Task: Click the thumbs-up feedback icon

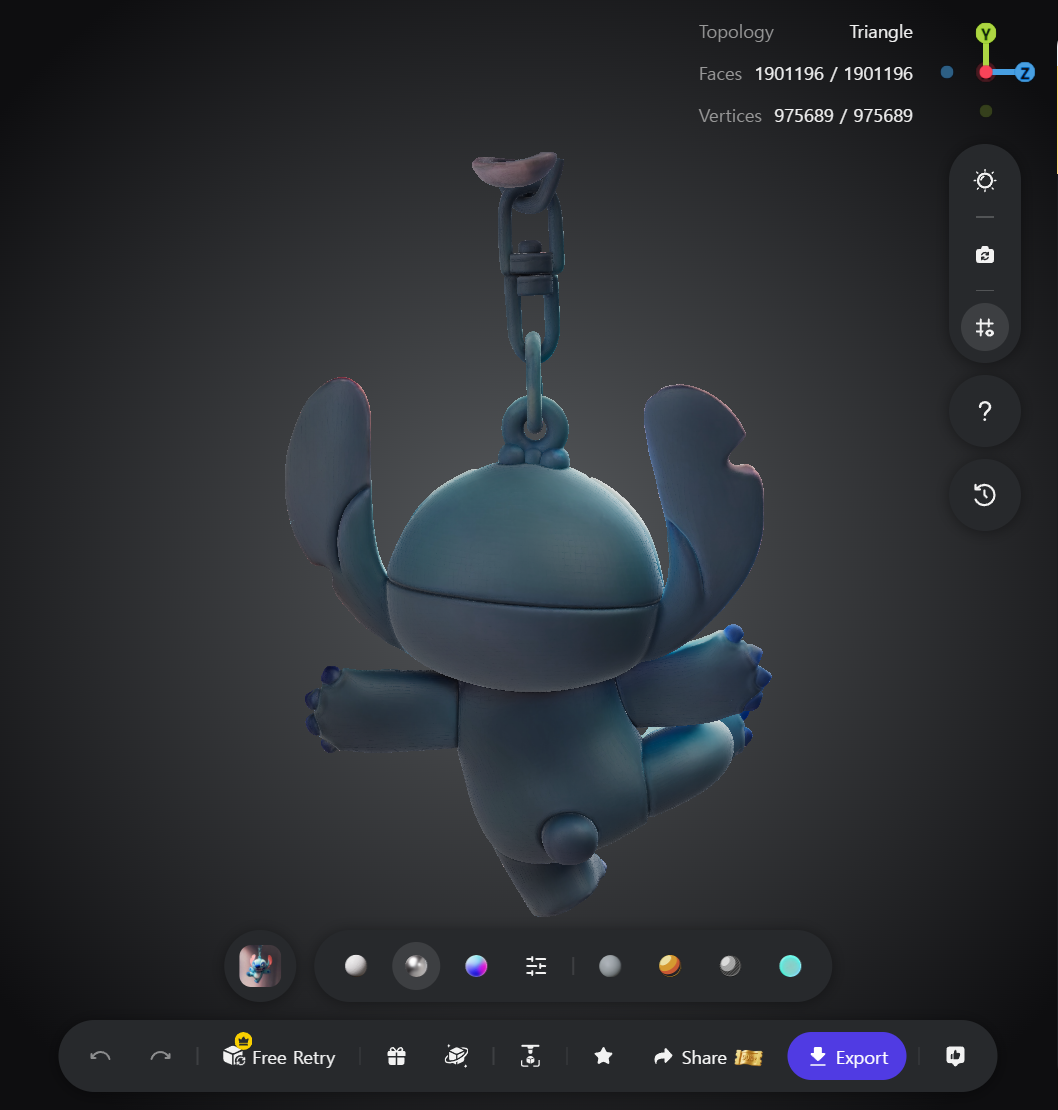Action: click(955, 1056)
